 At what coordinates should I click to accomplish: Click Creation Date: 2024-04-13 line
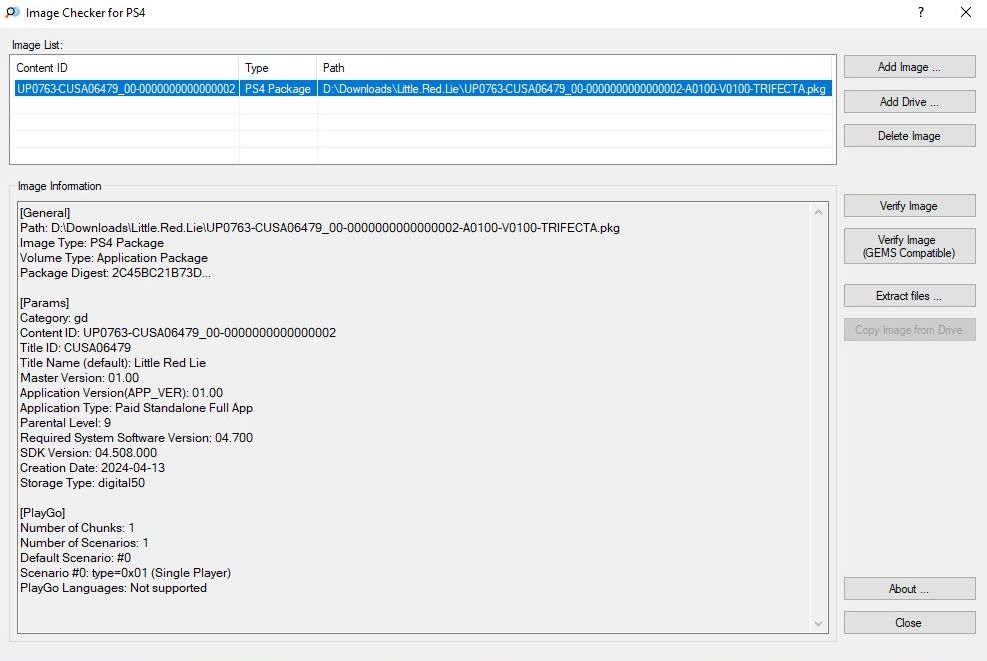pyautogui.click(x=93, y=468)
